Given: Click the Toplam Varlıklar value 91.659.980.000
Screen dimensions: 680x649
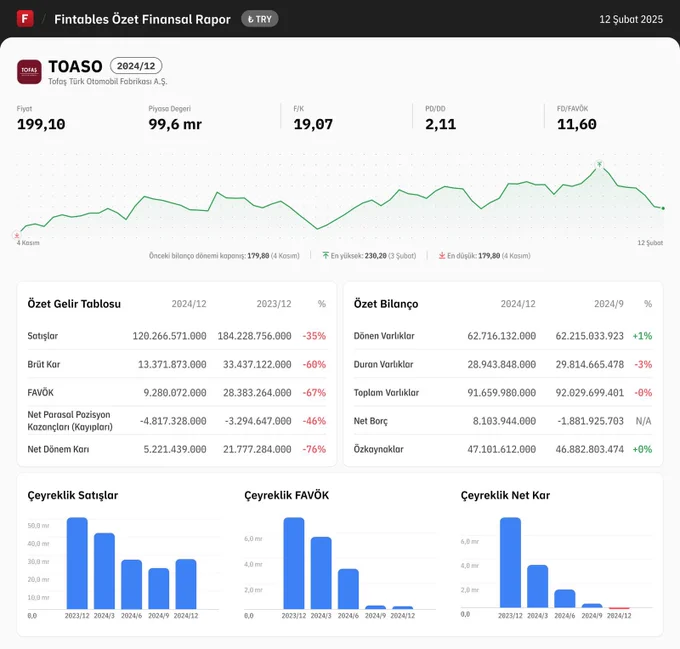Looking at the screenshot, I should click(502, 393).
